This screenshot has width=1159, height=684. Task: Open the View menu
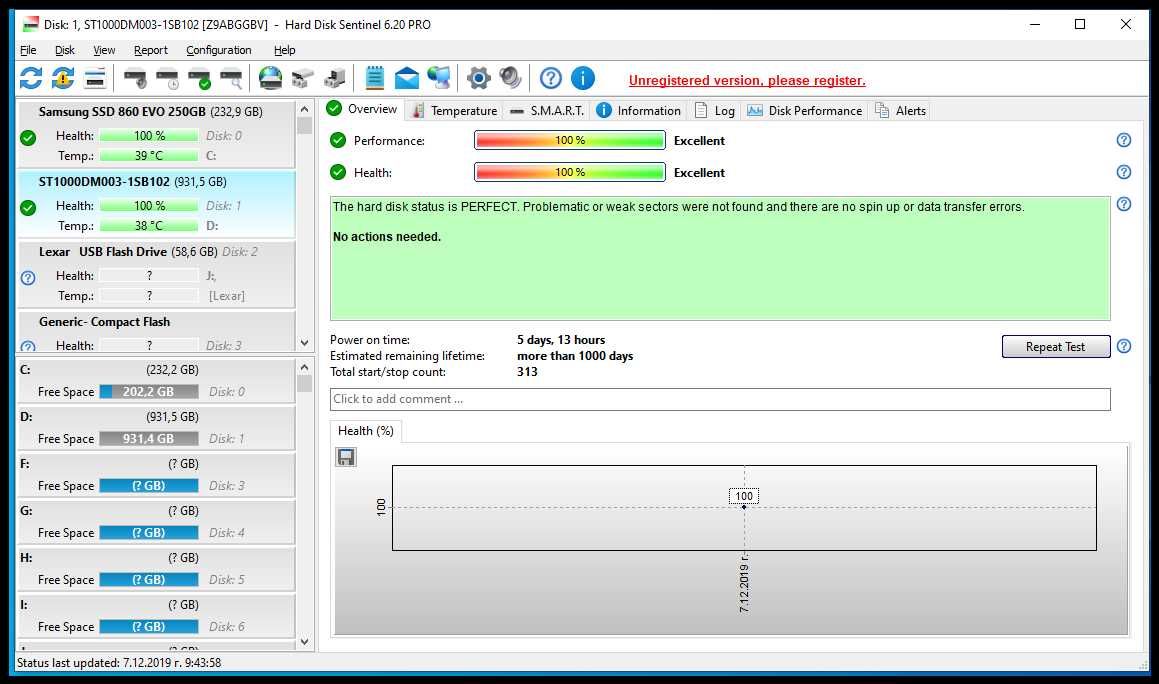point(104,50)
